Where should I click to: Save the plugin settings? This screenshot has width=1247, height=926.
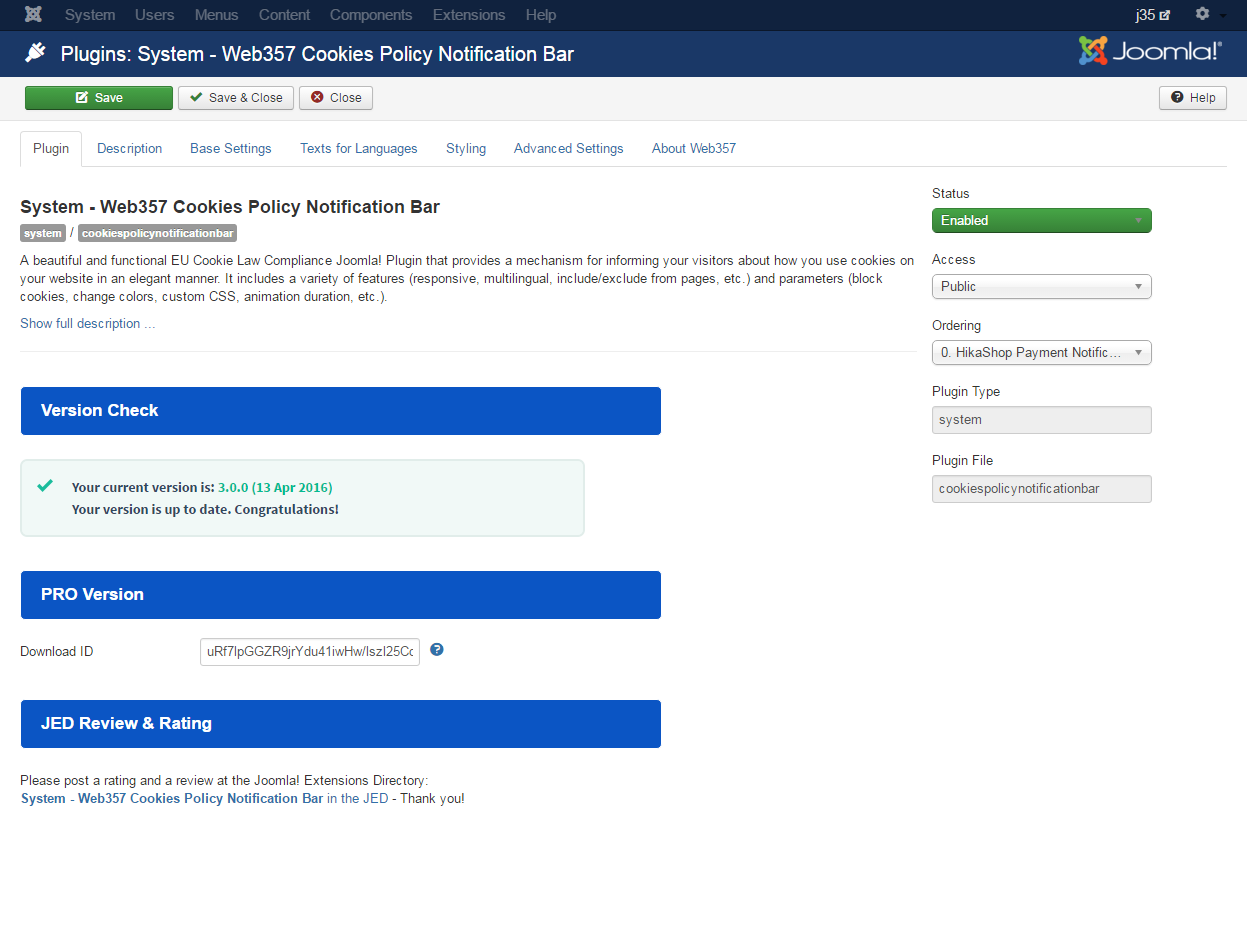click(x=99, y=98)
